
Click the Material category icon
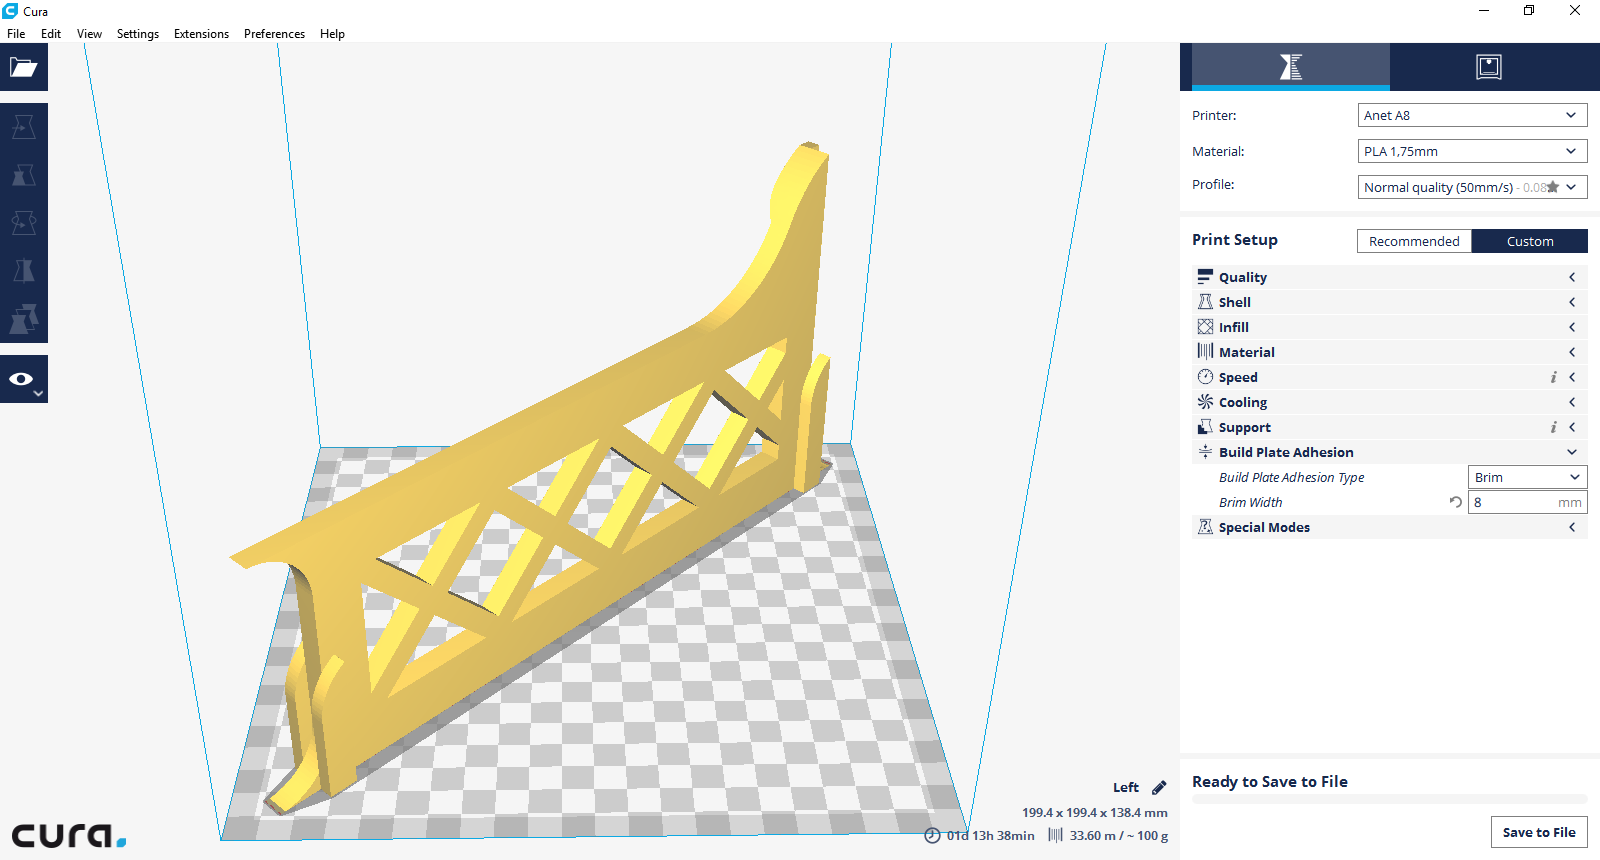pyautogui.click(x=1205, y=352)
